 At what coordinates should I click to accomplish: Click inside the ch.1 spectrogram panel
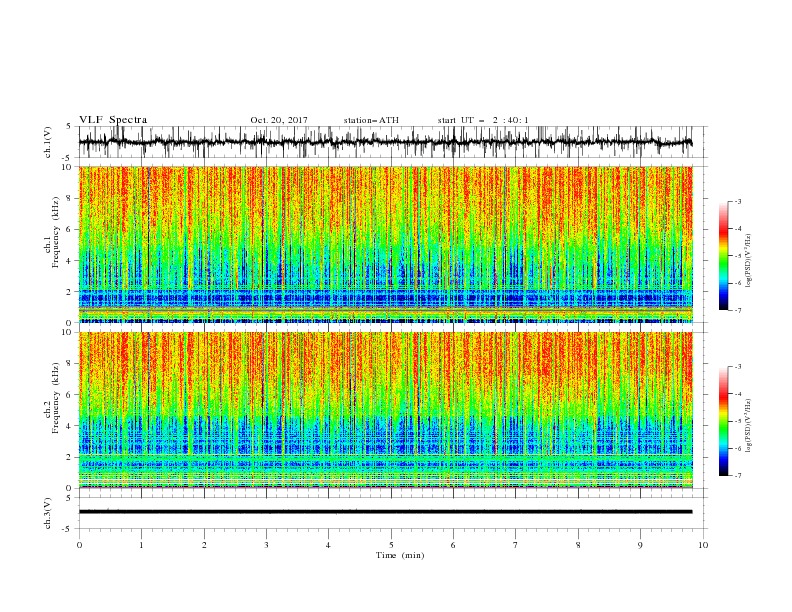(385, 244)
